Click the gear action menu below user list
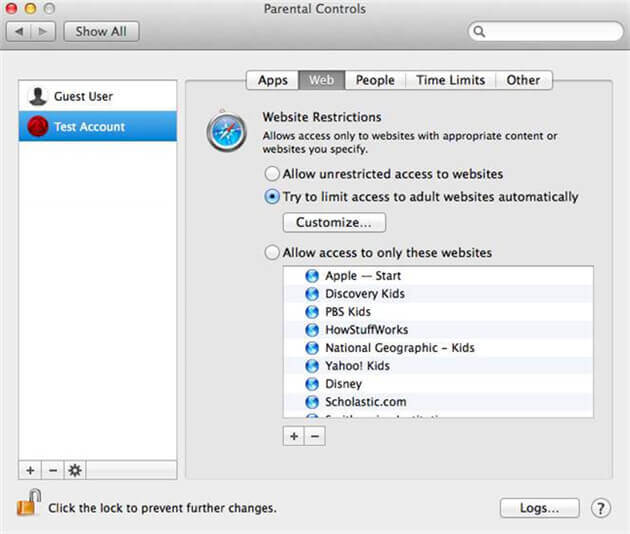 pyautogui.click(x=75, y=470)
